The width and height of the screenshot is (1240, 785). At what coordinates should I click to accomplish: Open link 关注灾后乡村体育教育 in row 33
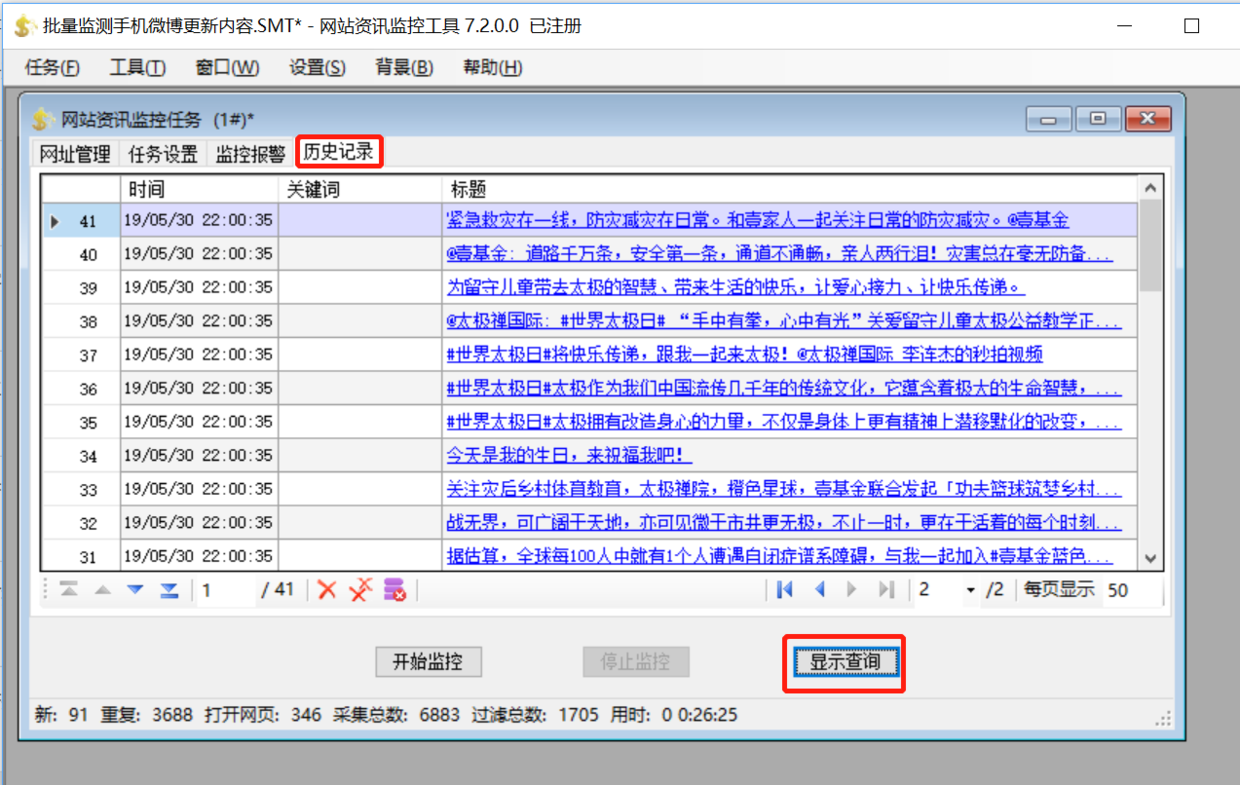(x=783, y=489)
